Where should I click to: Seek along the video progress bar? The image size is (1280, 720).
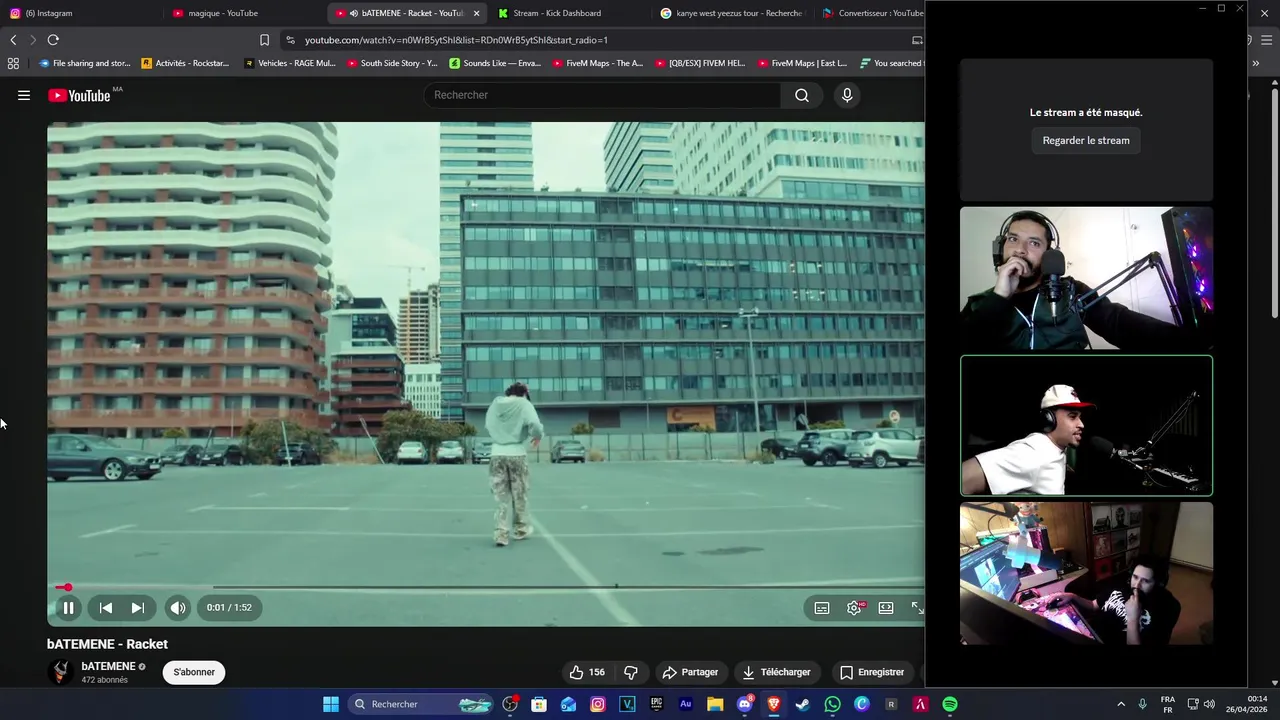click(x=487, y=587)
